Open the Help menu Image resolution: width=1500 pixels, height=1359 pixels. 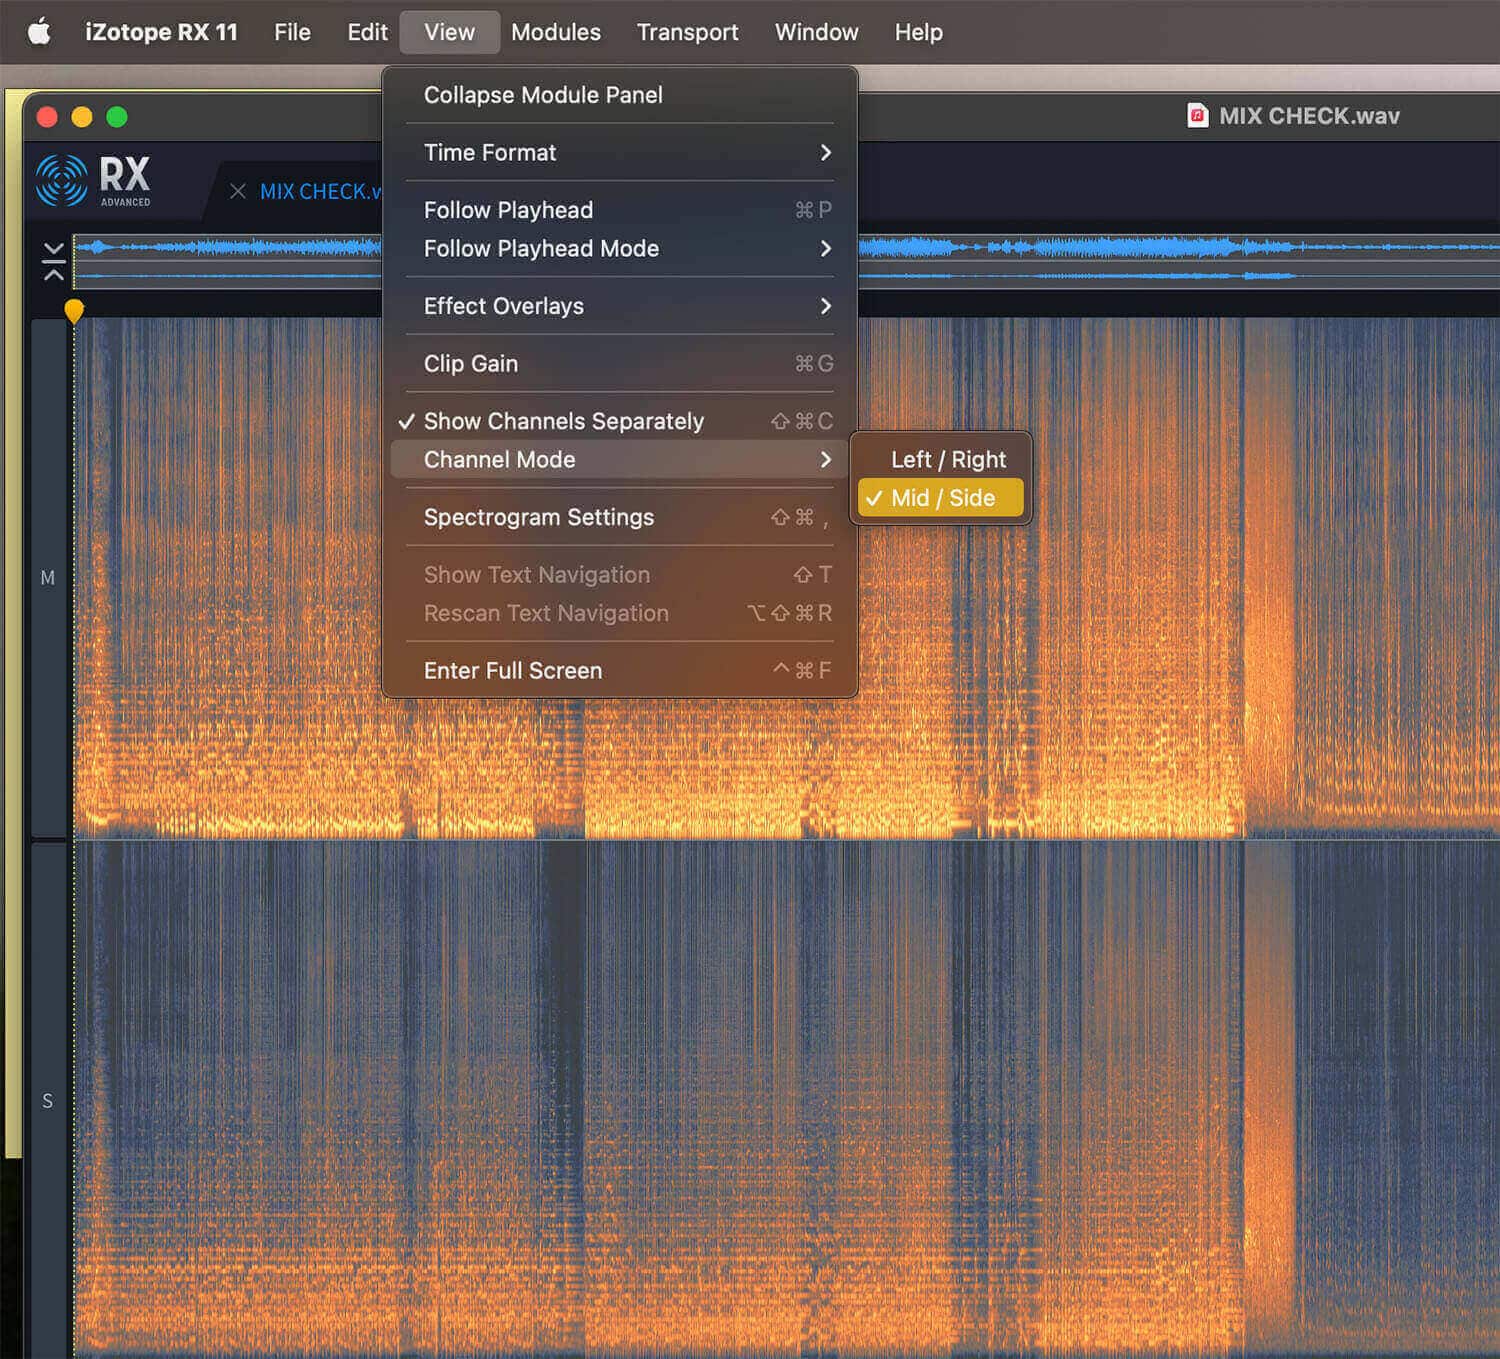pos(919,32)
